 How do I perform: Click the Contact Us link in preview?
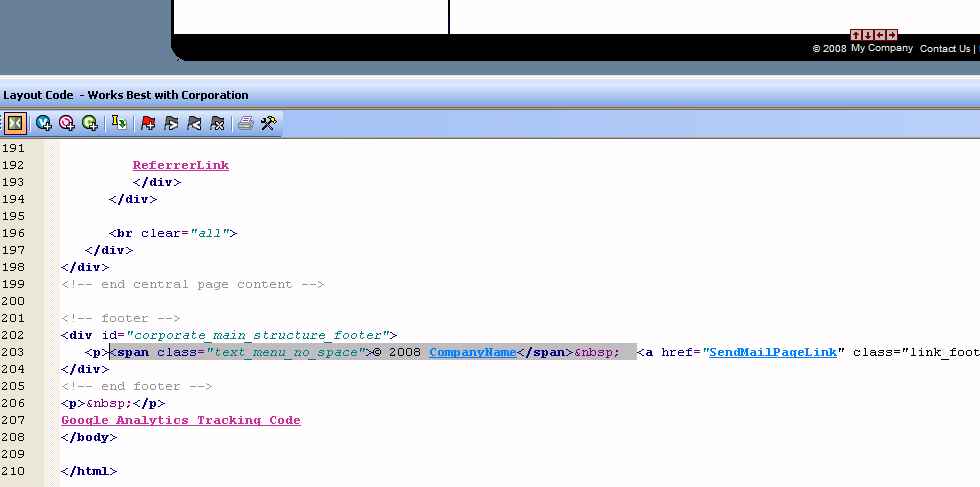(x=944, y=48)
